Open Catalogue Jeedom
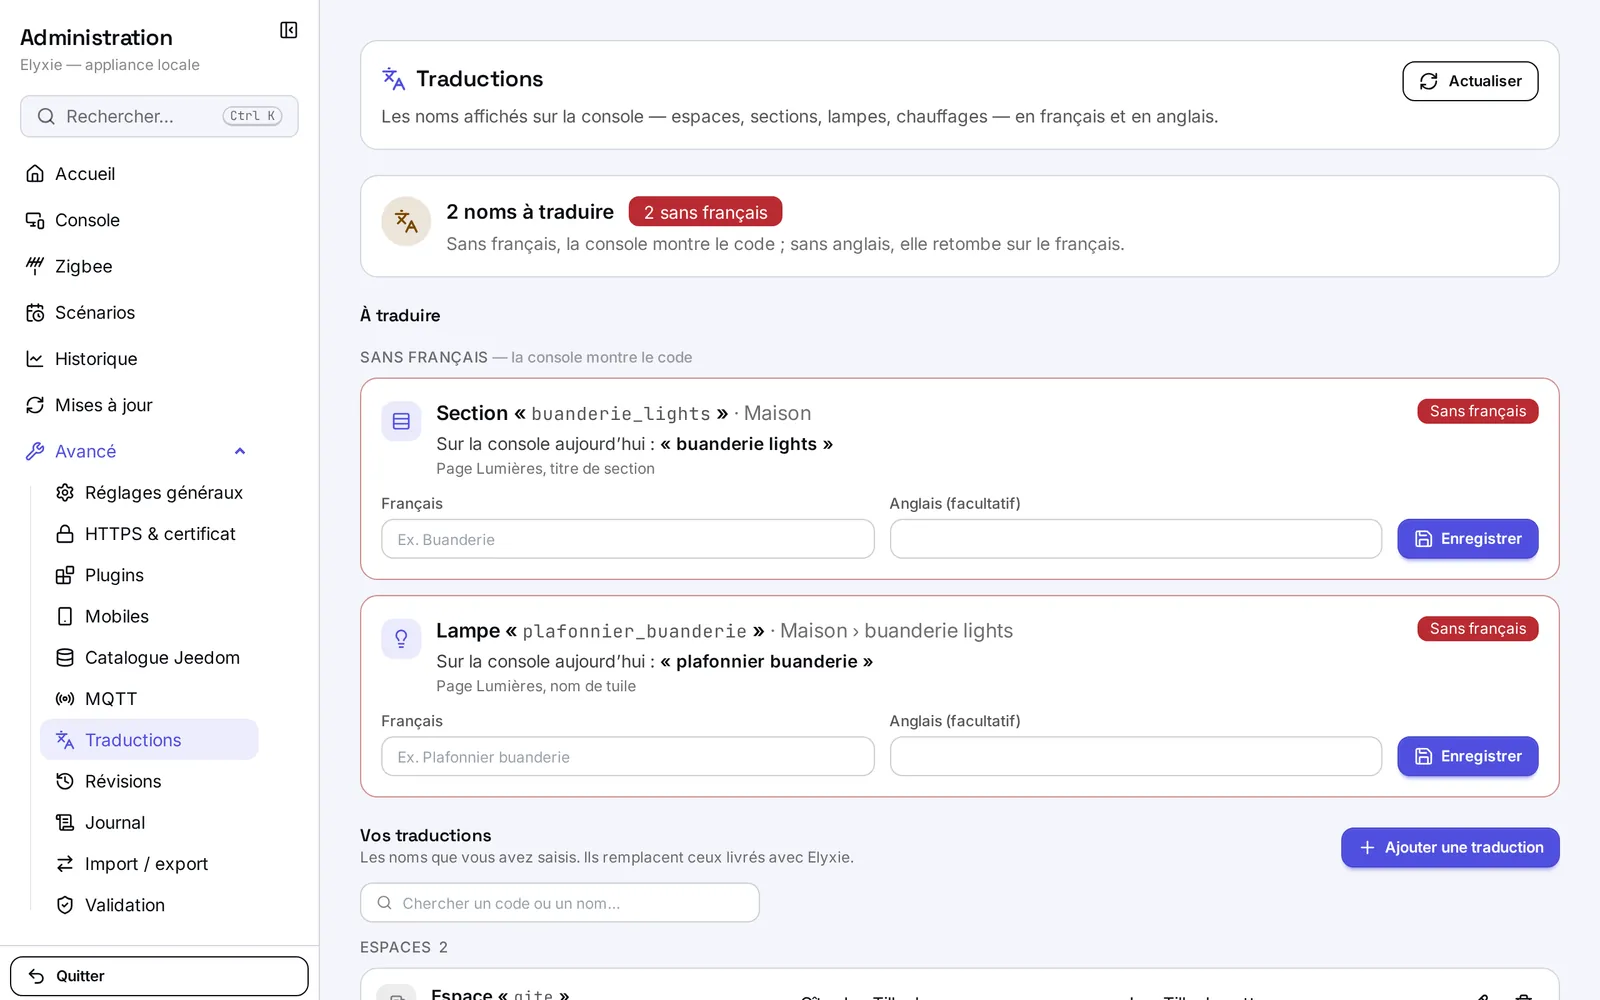 coord(149,658)
